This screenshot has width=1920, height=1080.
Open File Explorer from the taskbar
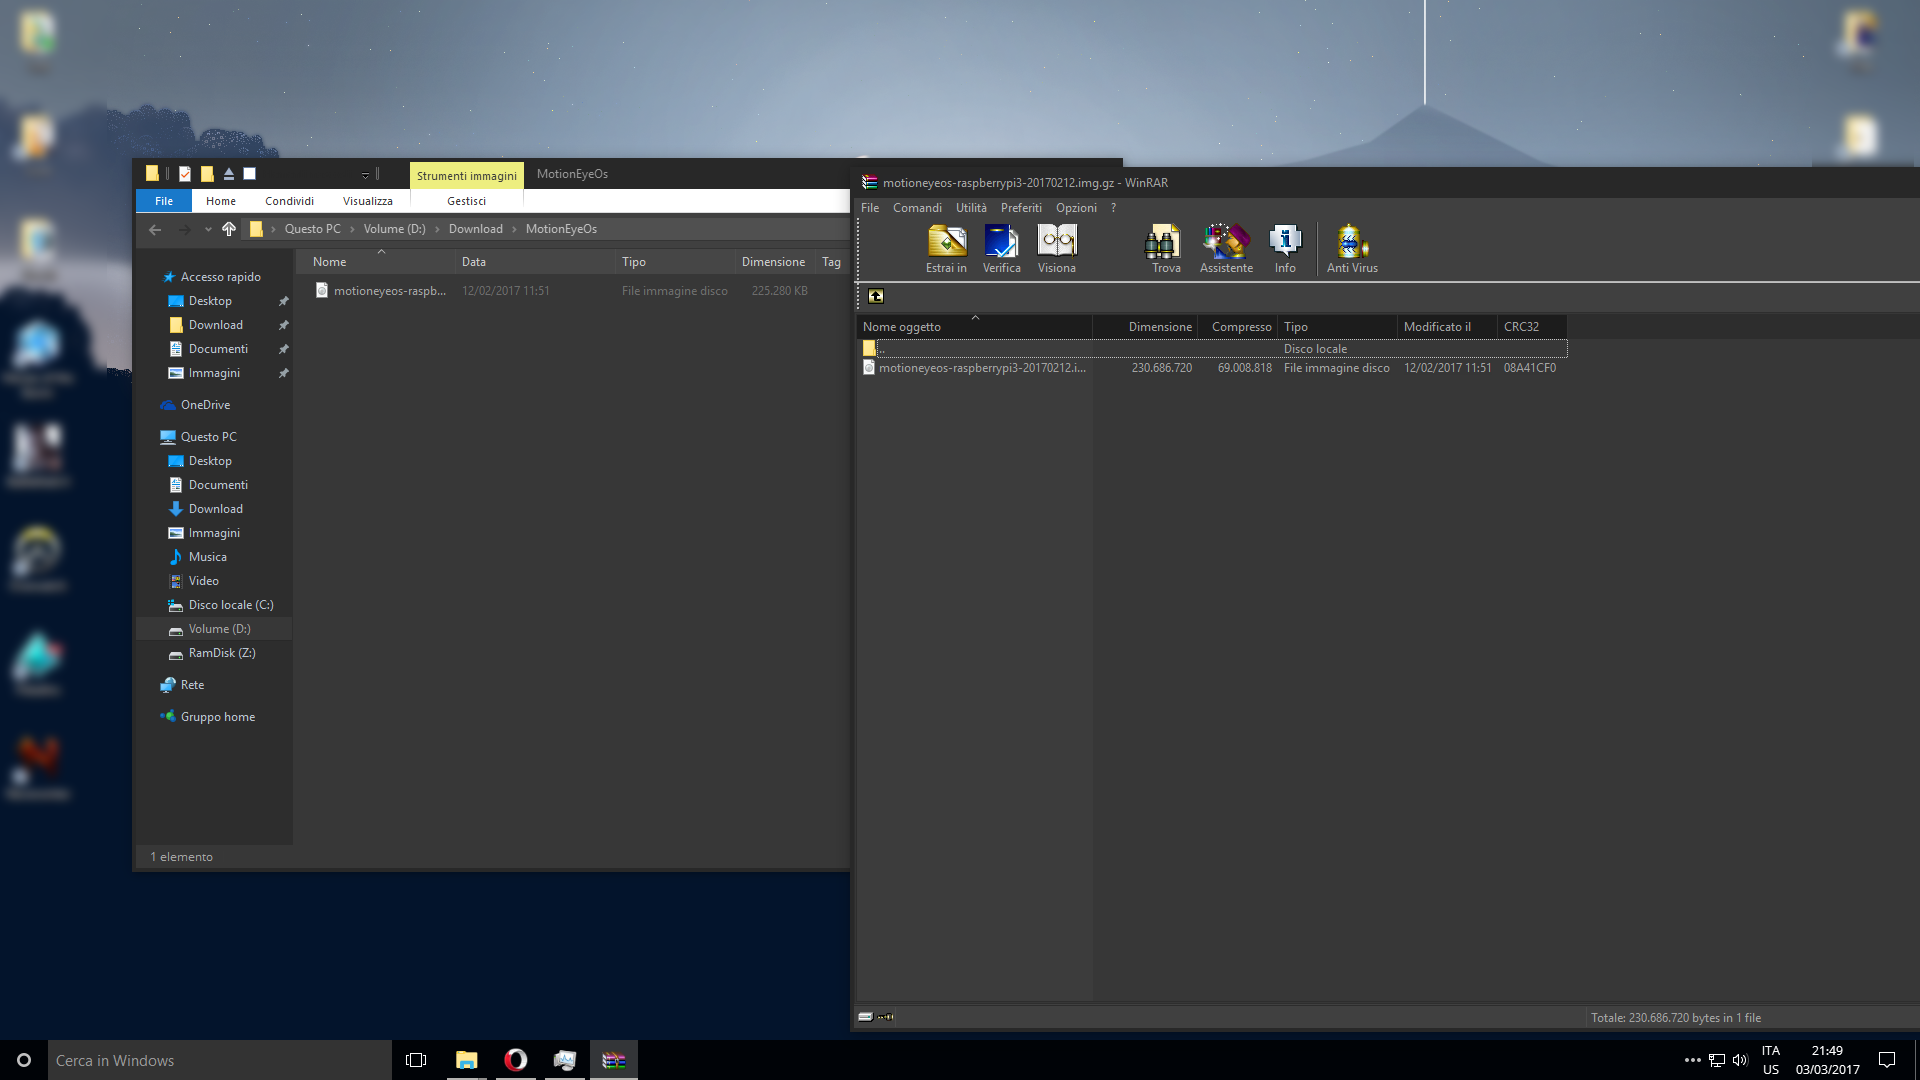pyautogui.click(x=467, y=1060)
